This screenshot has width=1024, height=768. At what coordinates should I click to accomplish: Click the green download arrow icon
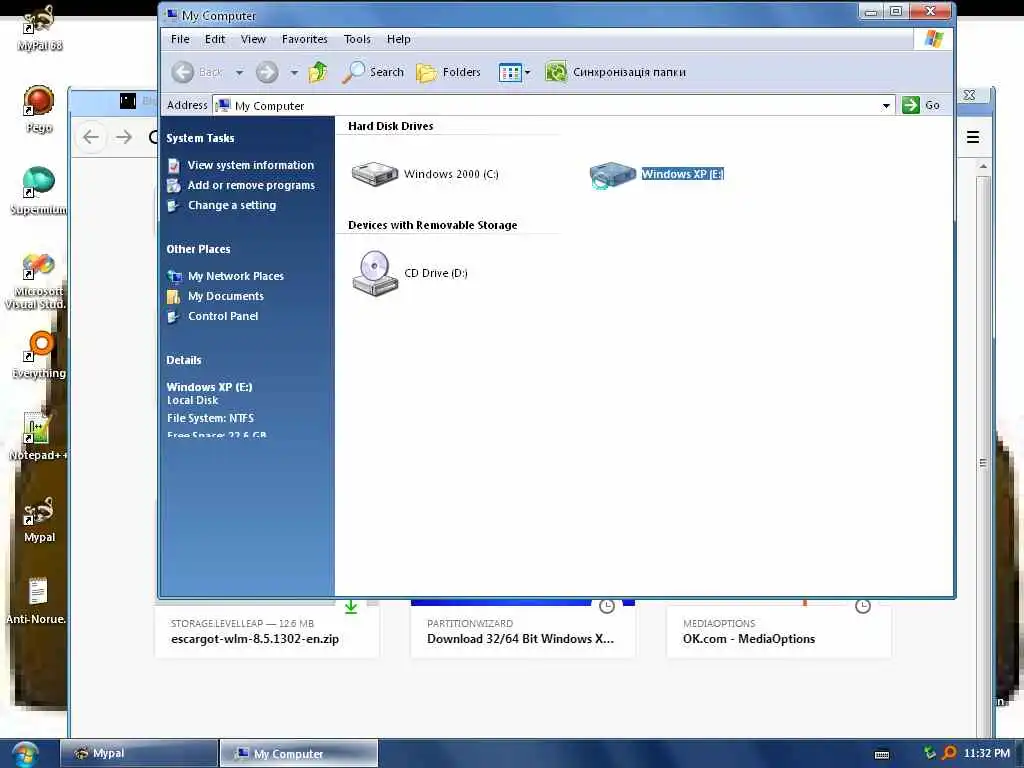pos(351,607)
